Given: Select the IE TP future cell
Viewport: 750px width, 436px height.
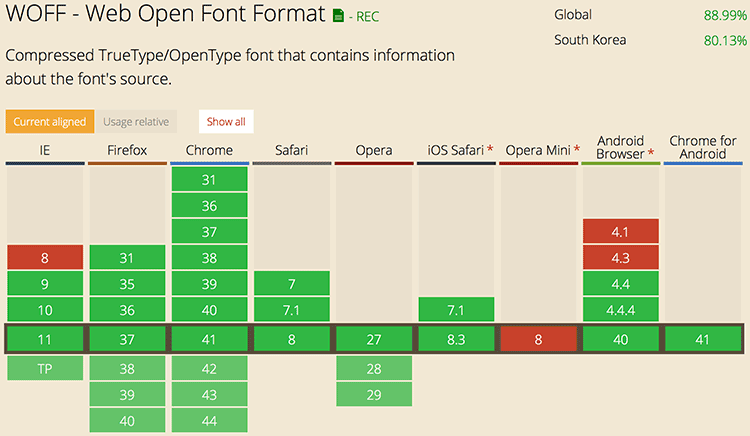Looking at the screenshot, I should coord(45,368).
